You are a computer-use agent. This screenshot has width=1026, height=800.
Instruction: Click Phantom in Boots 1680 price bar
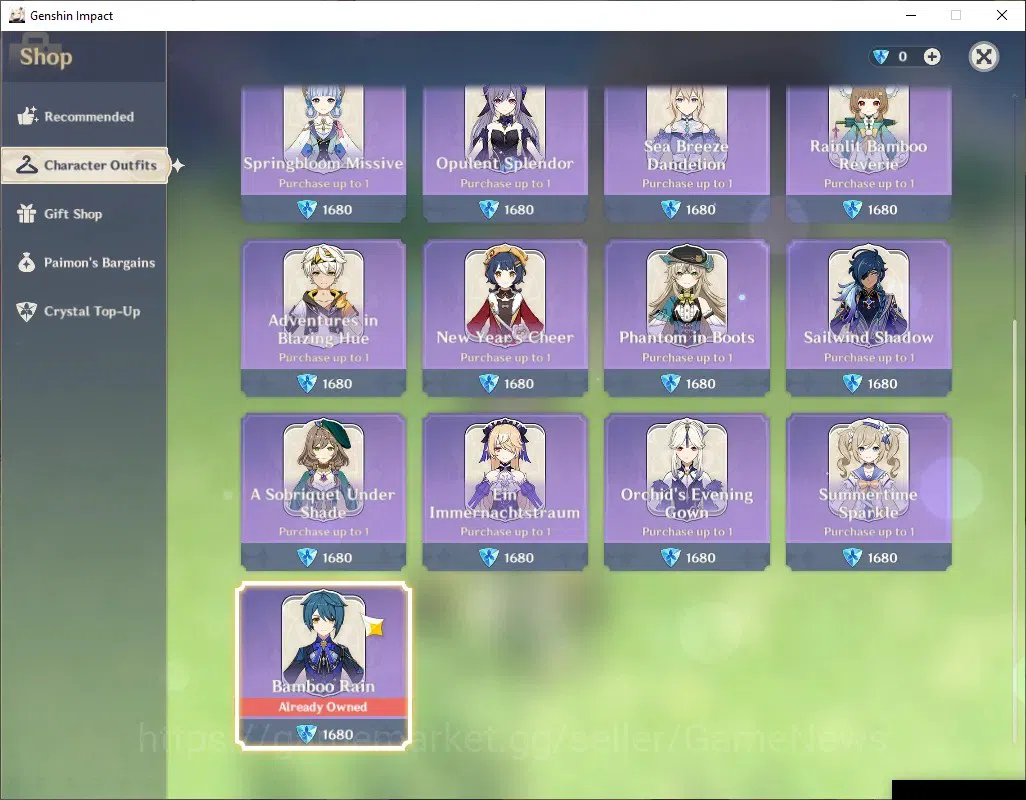tap(686, 383)
